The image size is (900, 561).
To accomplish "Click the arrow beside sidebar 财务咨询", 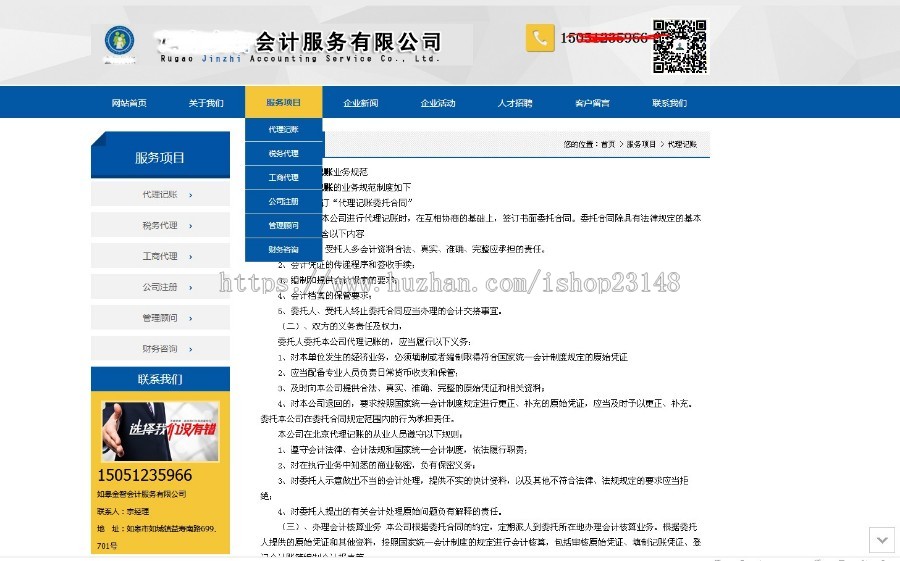I will [x=191, y=349].
